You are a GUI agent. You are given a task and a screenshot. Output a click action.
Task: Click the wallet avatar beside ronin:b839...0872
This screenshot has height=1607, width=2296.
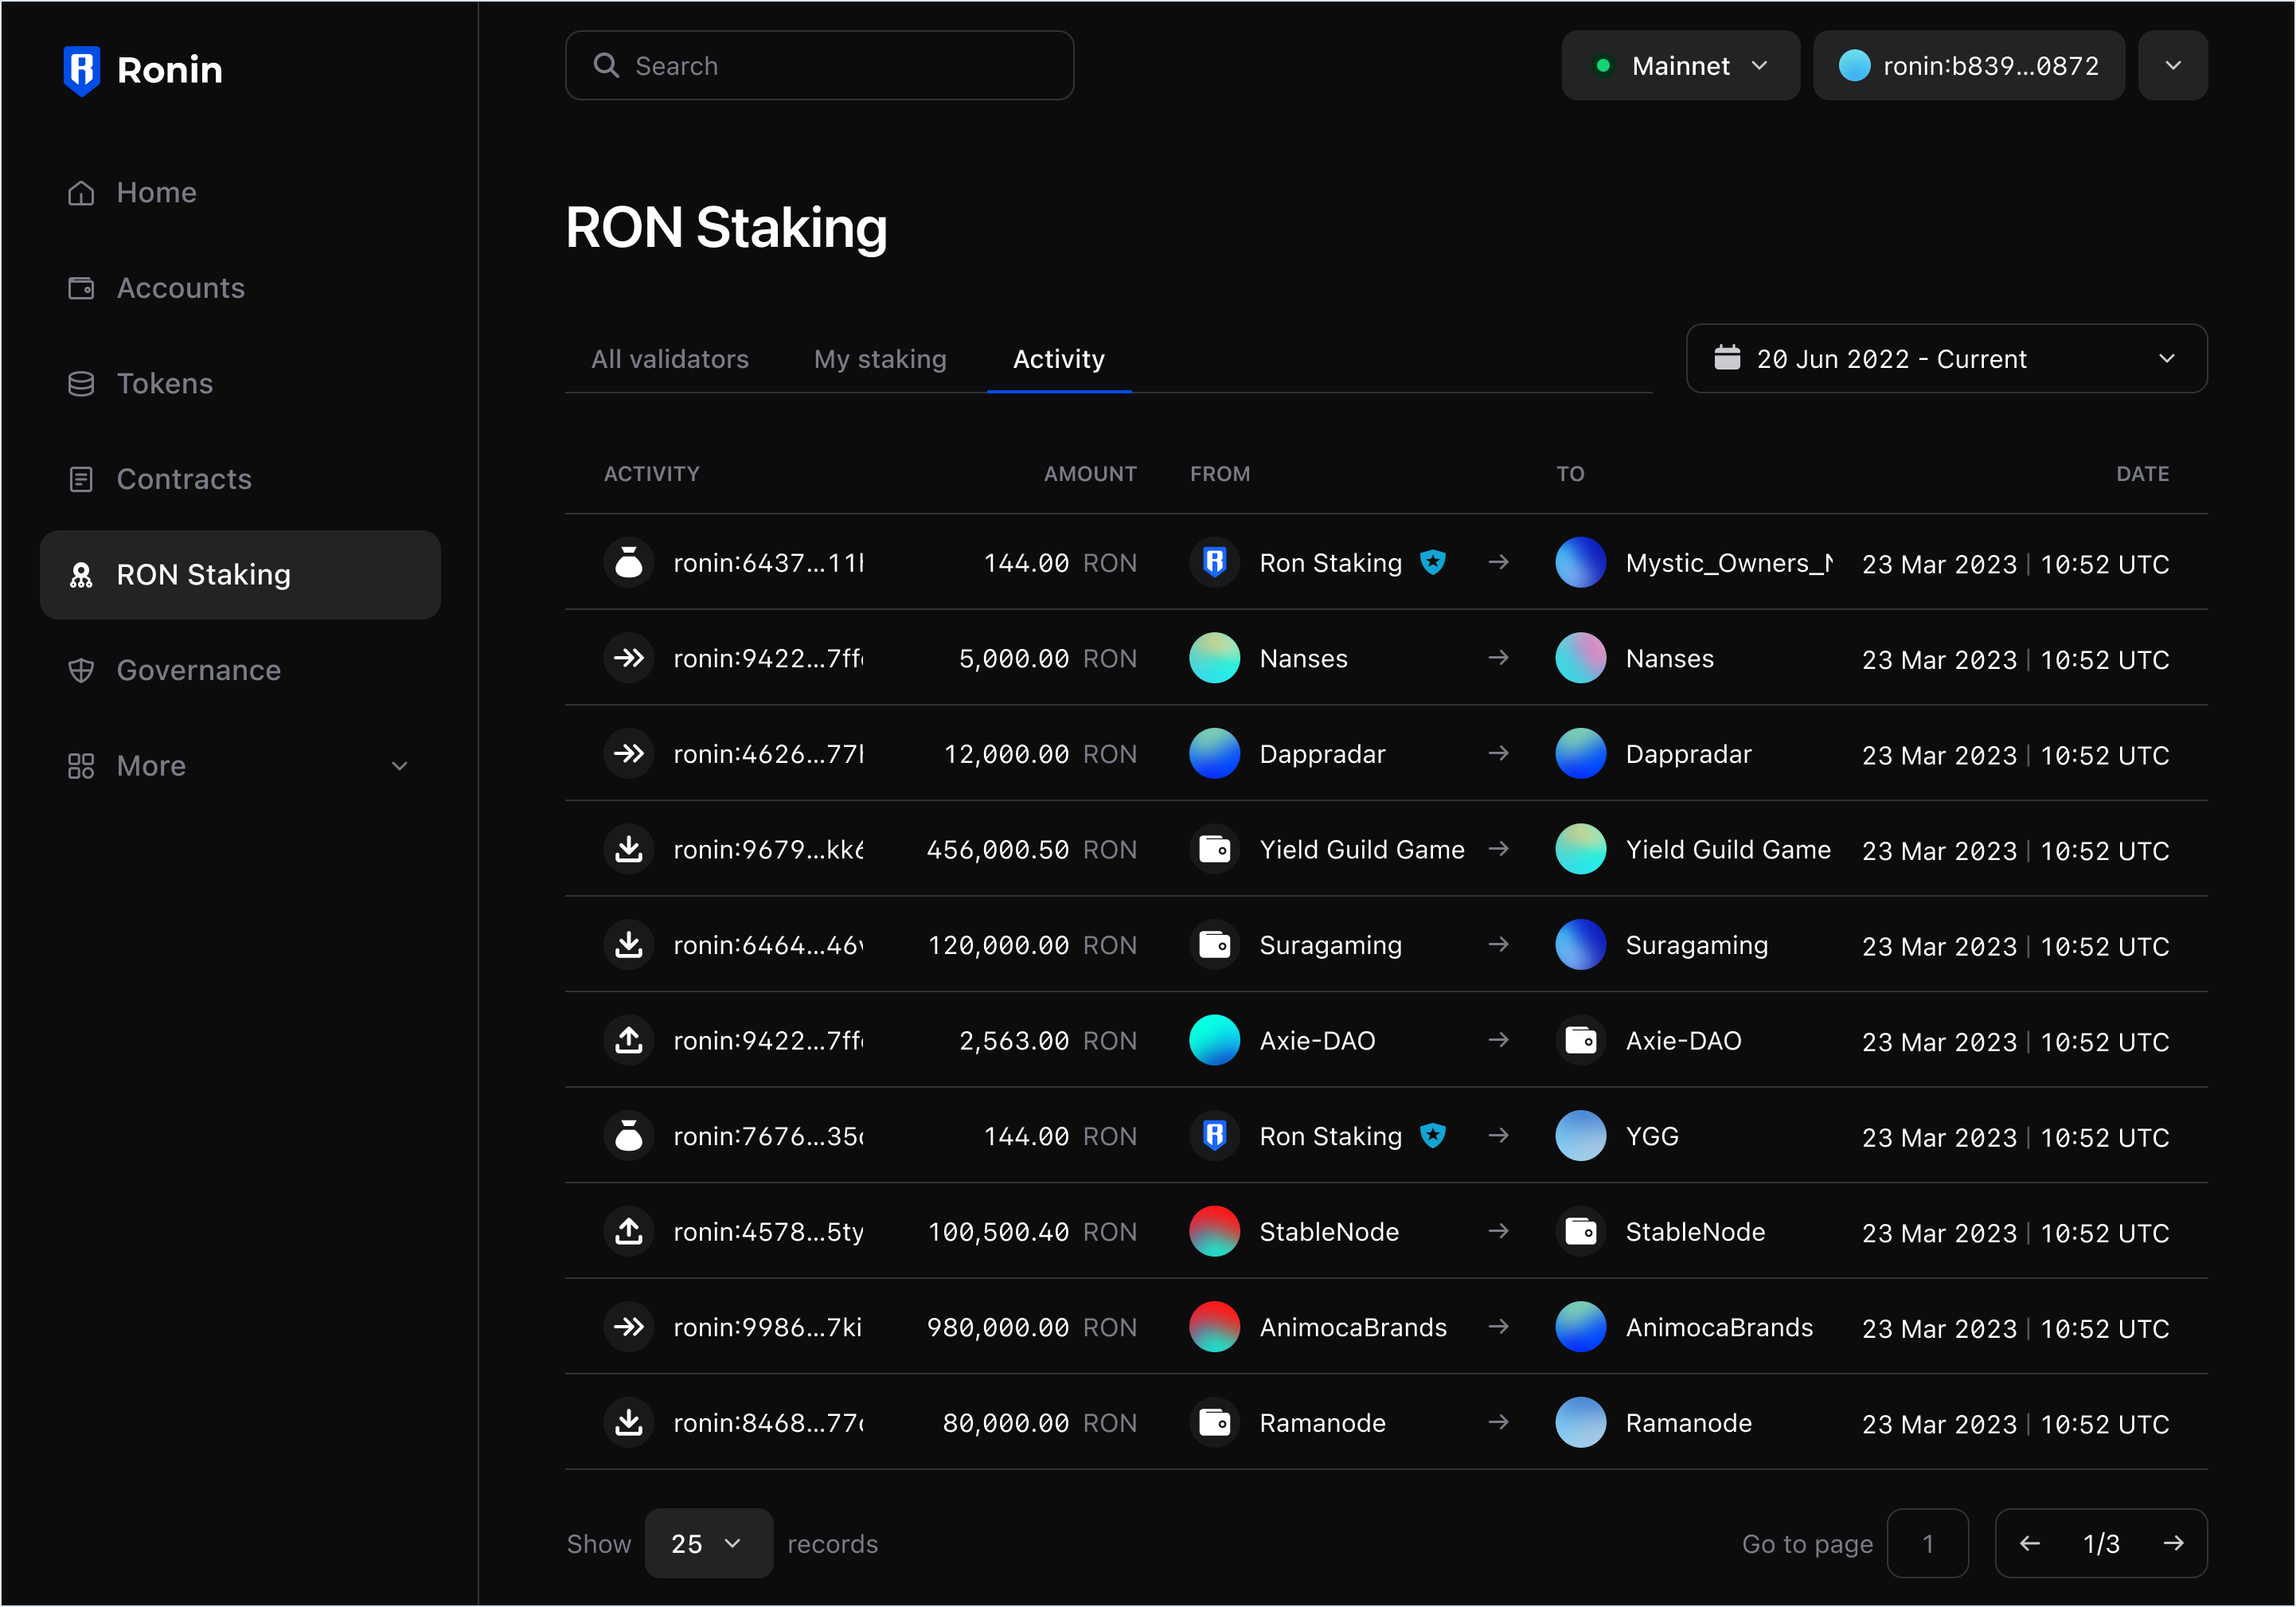click(x=1854, y=65)
